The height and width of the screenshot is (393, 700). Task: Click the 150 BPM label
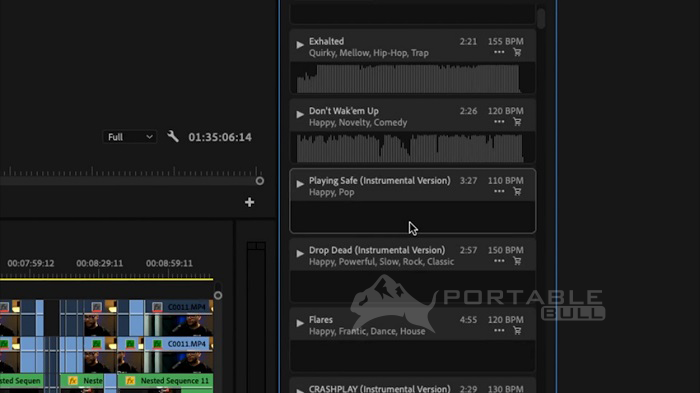[505, 251]
